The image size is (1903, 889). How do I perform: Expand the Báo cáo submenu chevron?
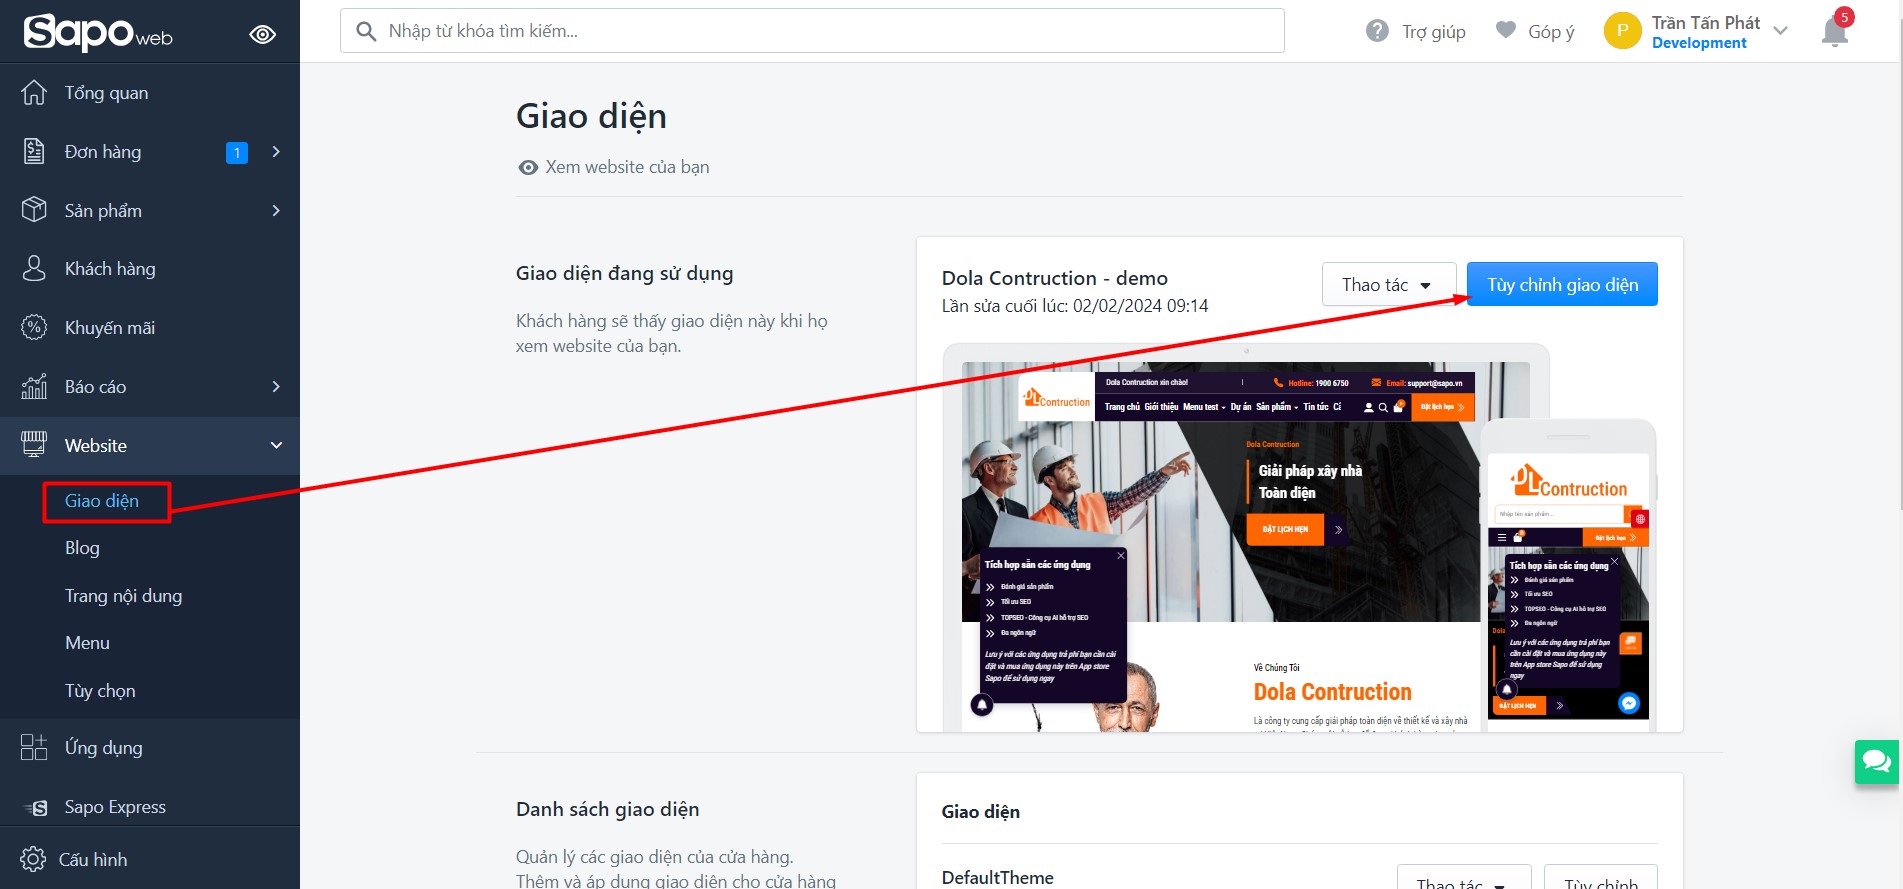pos(276,386)
